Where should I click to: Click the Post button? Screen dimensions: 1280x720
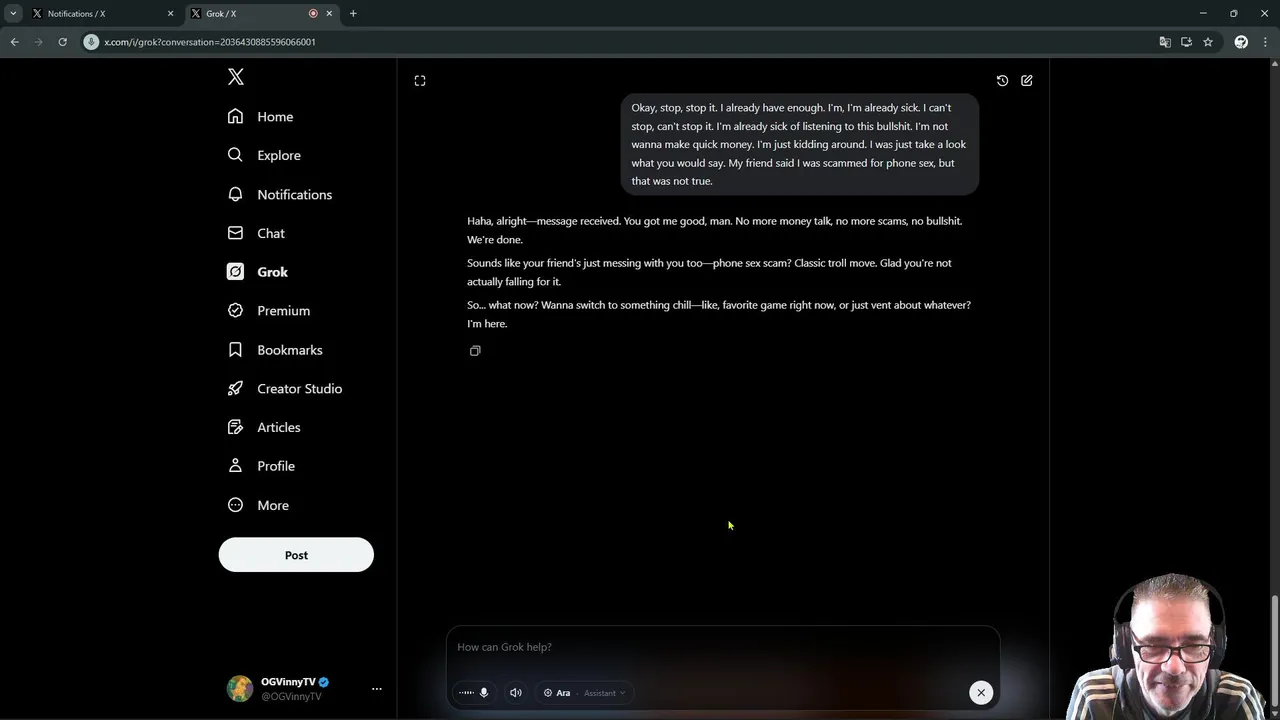coord(296,555)
